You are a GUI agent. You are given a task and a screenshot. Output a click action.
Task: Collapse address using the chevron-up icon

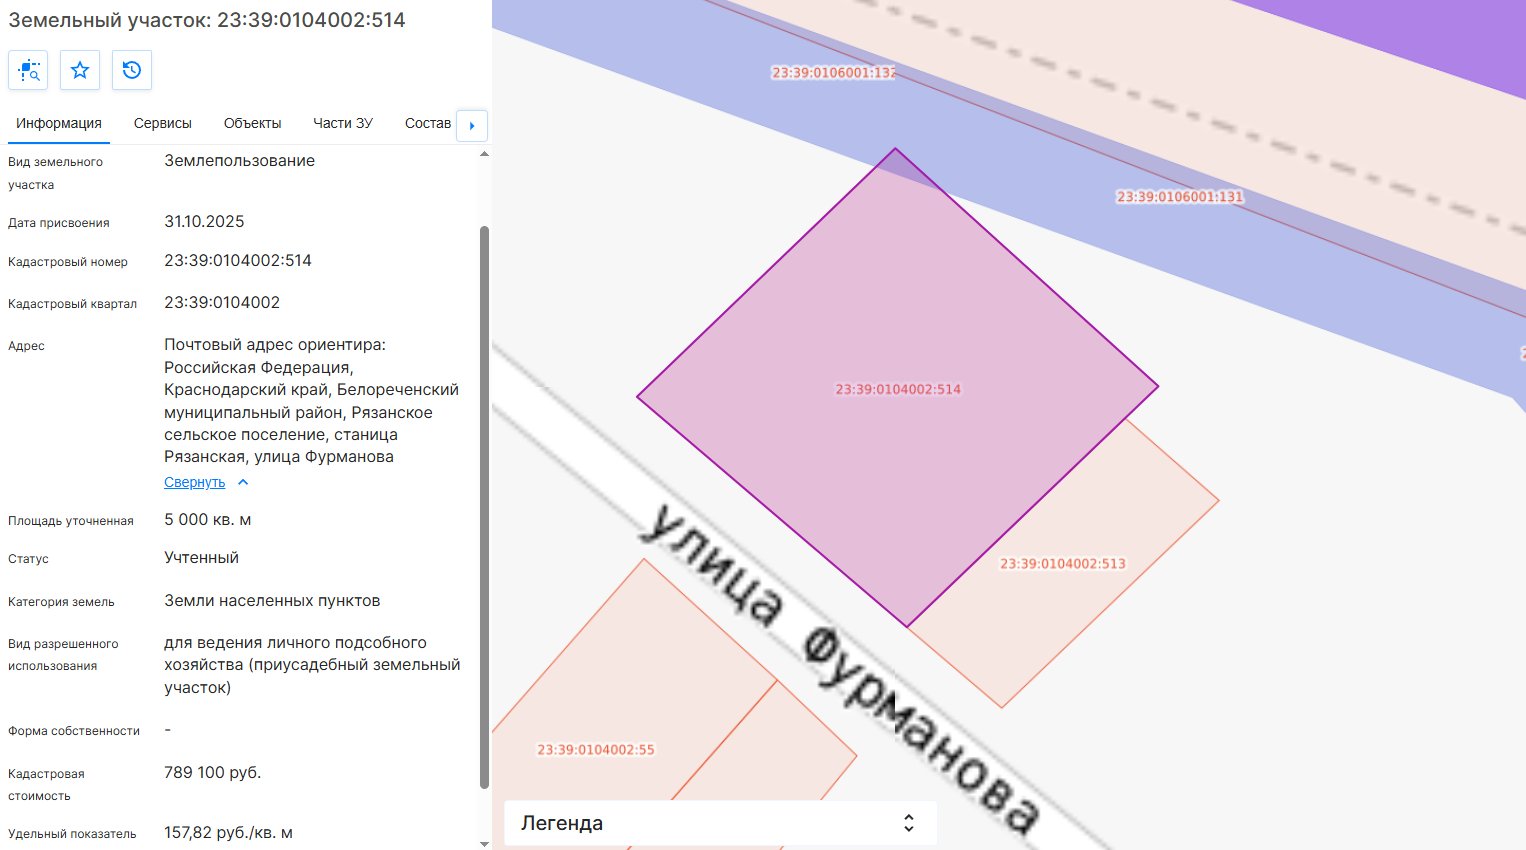click(x=243, y=482)
